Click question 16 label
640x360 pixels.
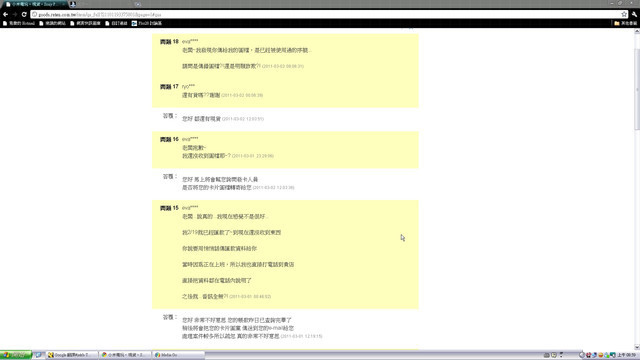[169, 139]
